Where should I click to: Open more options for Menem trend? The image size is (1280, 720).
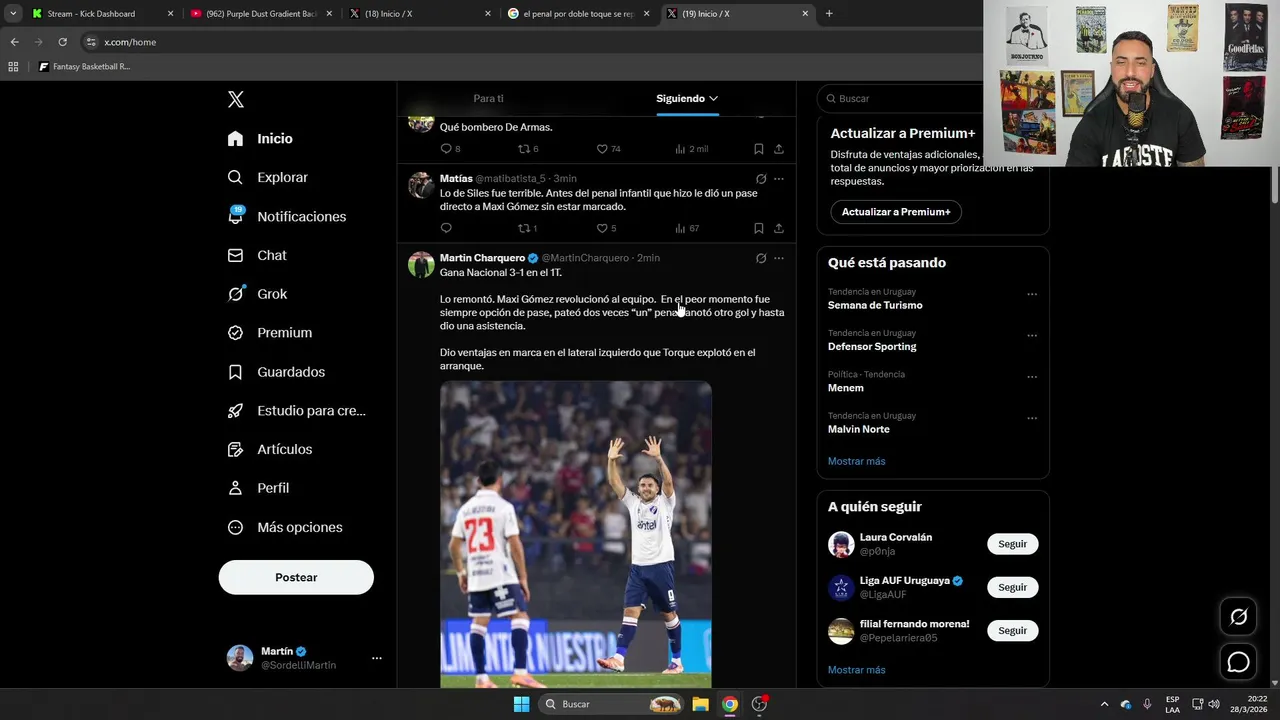[1032, 377]
